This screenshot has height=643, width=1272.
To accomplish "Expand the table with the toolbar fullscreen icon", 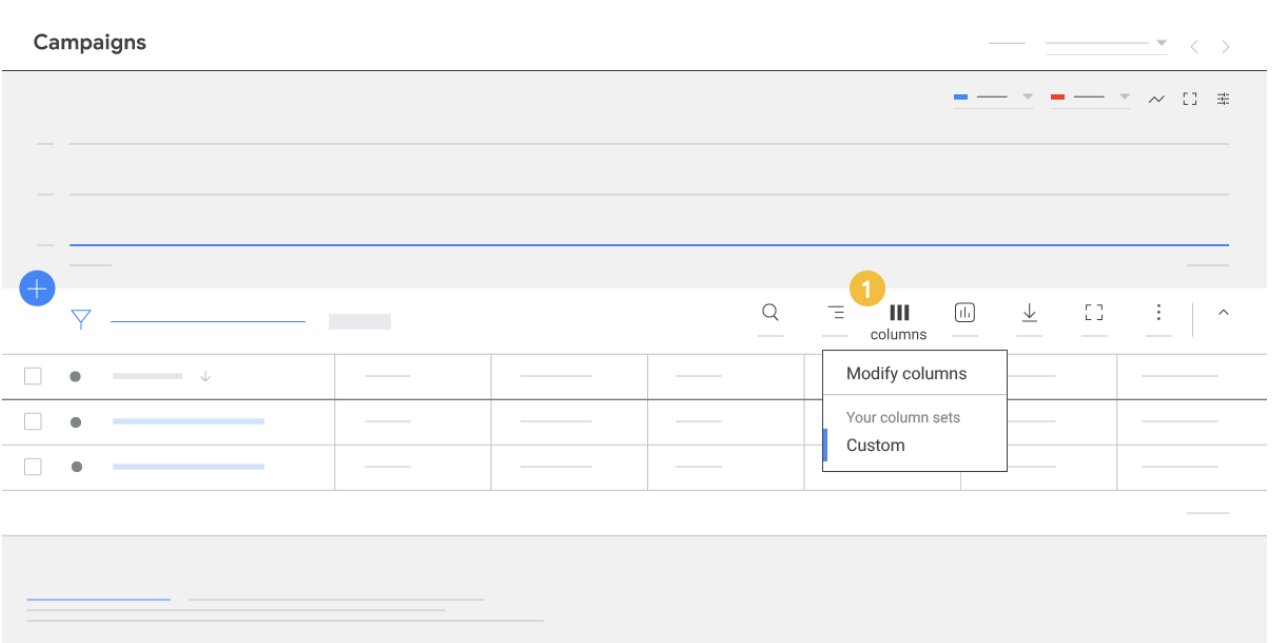I will (x=1094, y=313).
